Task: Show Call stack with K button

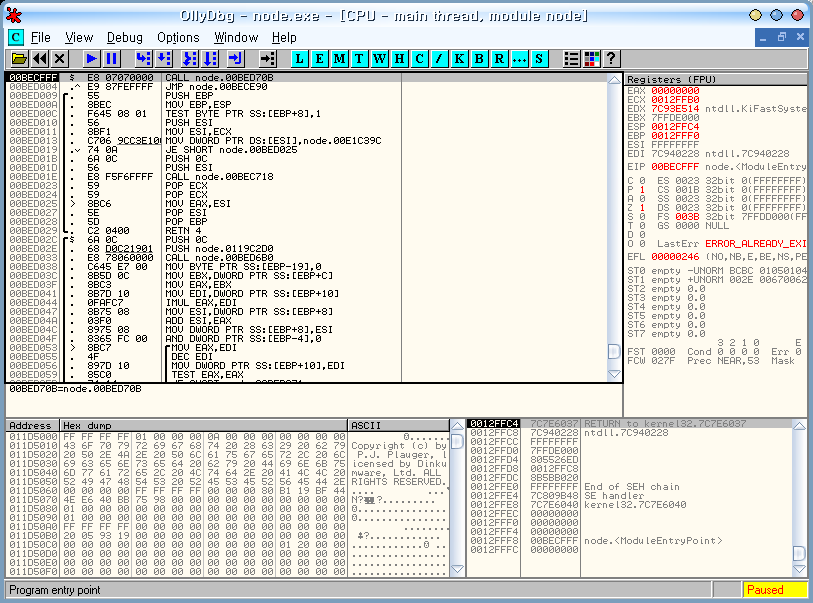Action: [459, 59]
